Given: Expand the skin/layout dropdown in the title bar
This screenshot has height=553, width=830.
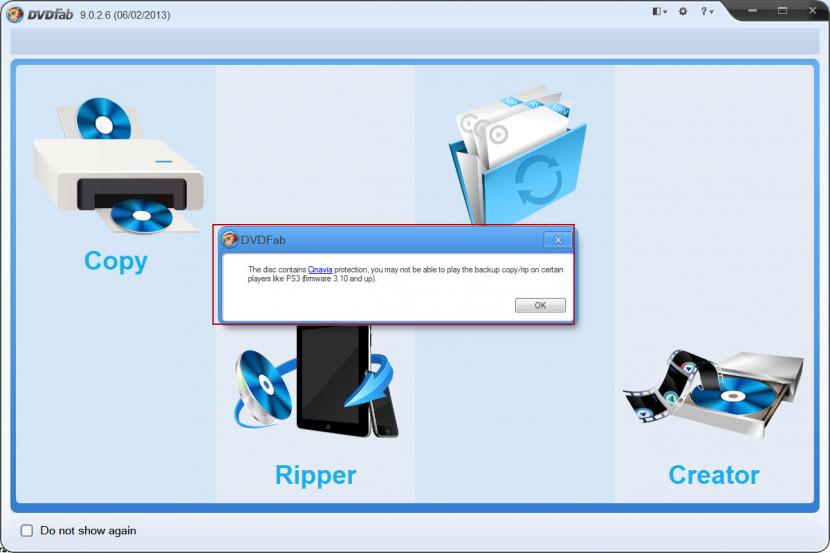Looking at the screenshot, I should click(x=660, y=11).
